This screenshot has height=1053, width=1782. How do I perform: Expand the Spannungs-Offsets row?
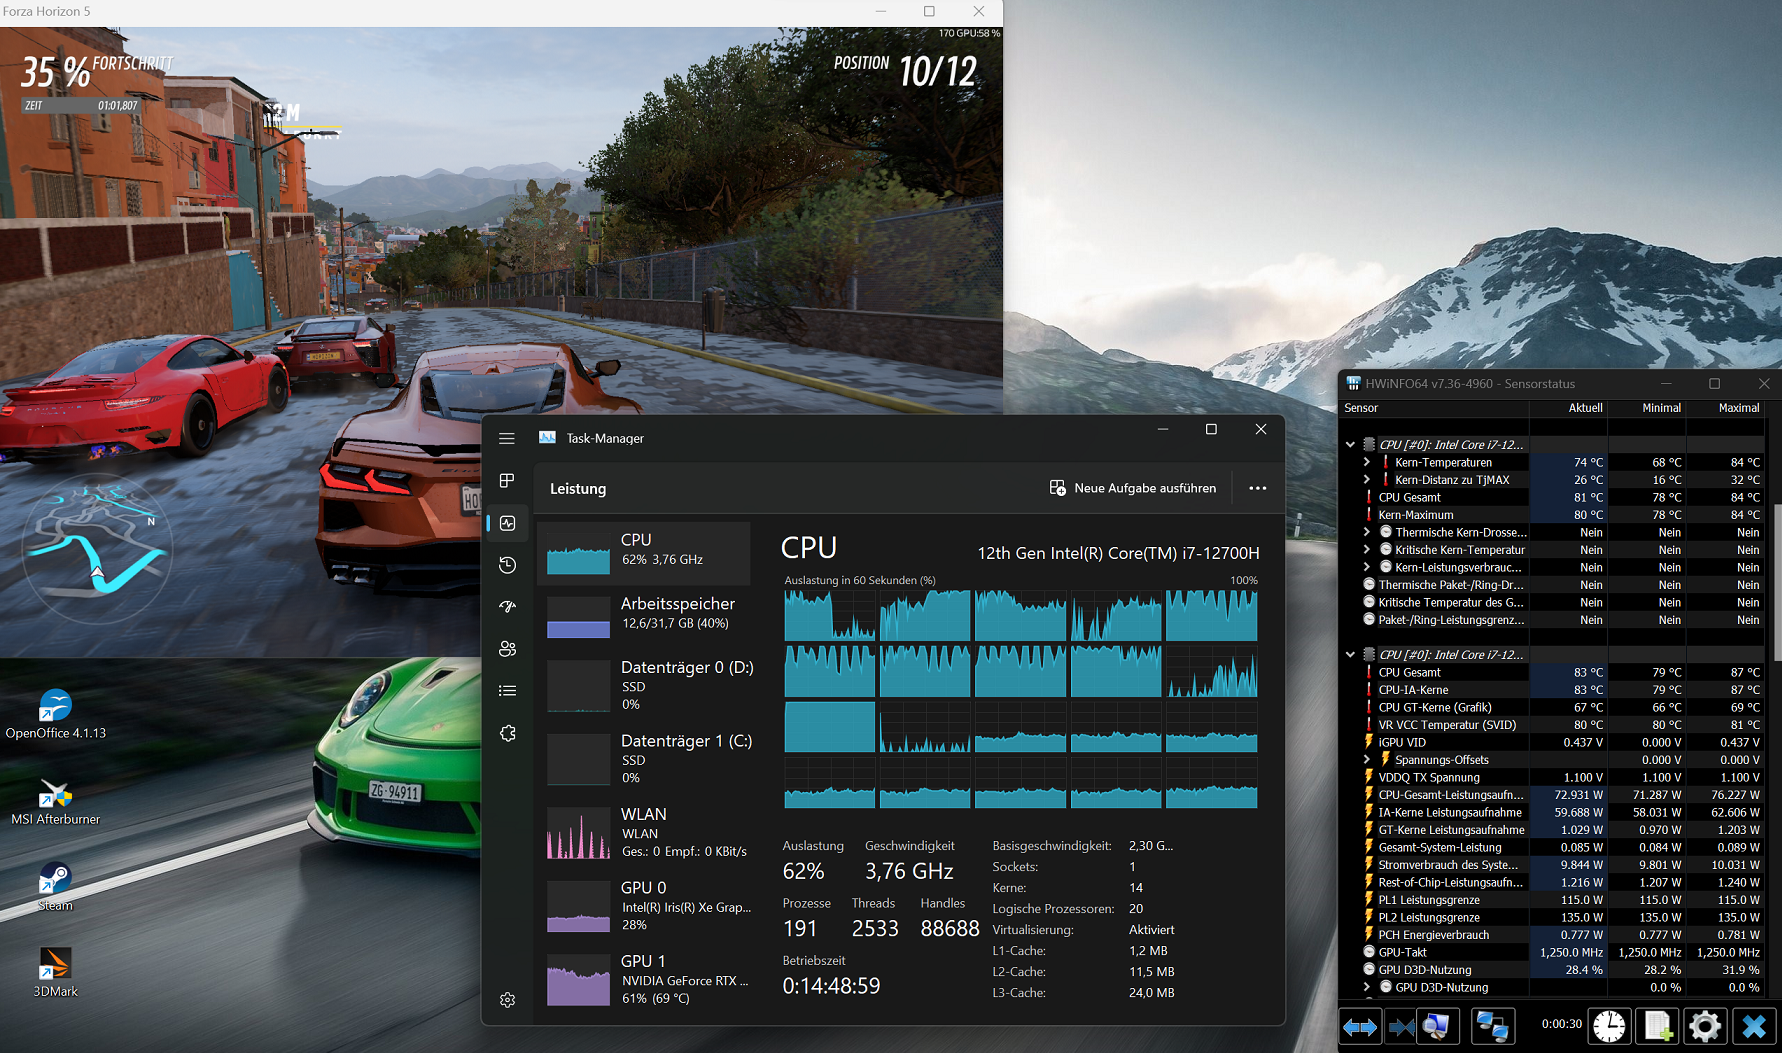pos(1367,760)
